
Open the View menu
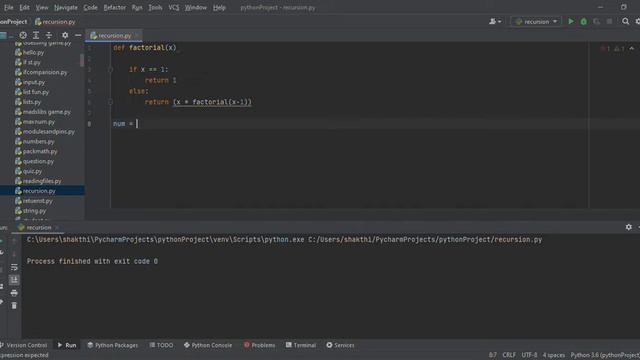pos(42,7)
